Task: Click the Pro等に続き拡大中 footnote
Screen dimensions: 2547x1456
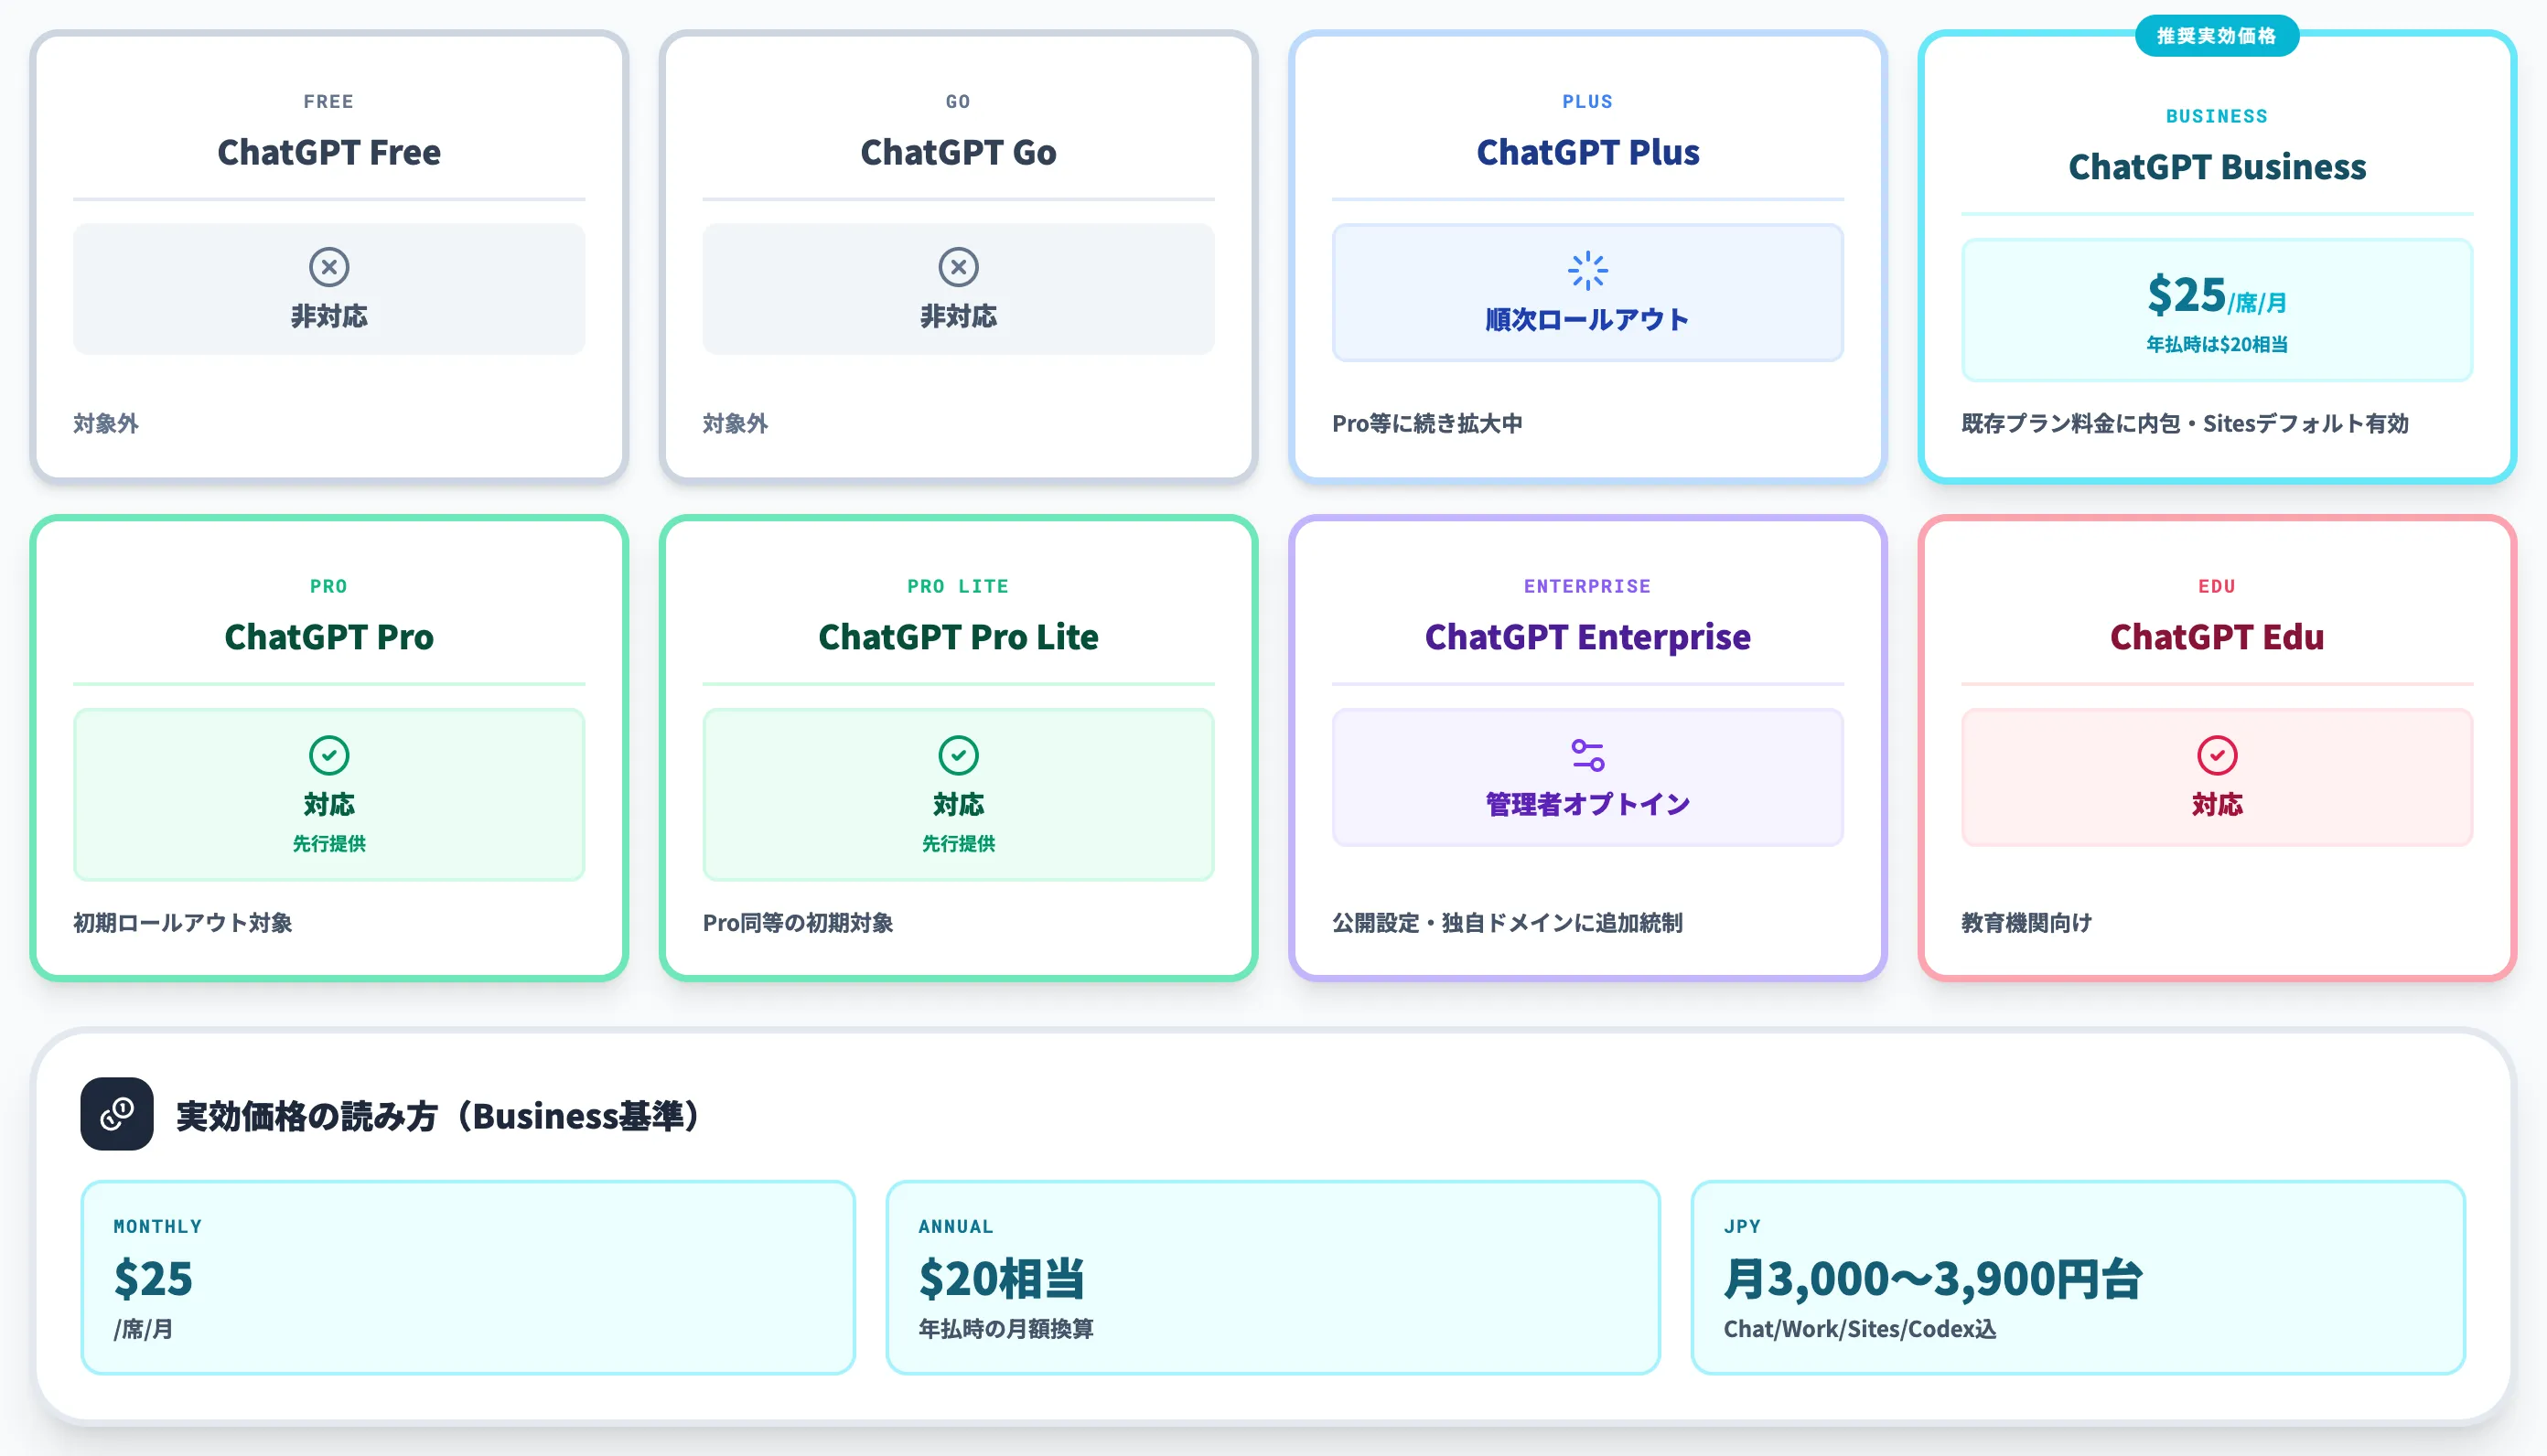Action: [x=1427, y=423]
